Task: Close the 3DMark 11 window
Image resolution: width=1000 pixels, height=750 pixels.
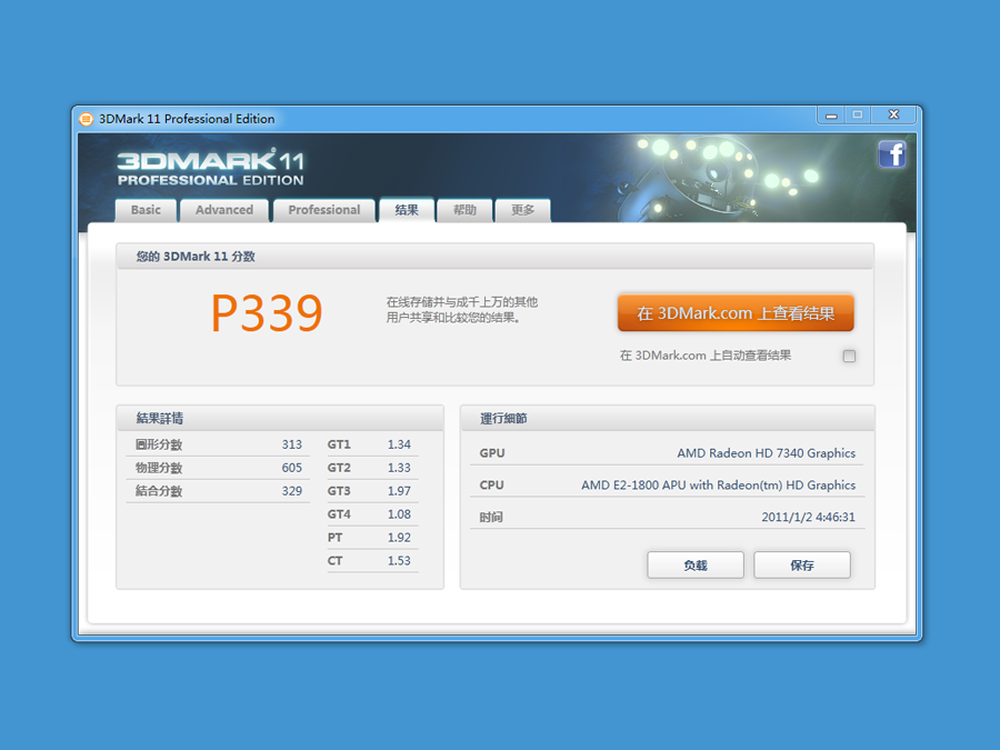Action: tap(893, 115)
